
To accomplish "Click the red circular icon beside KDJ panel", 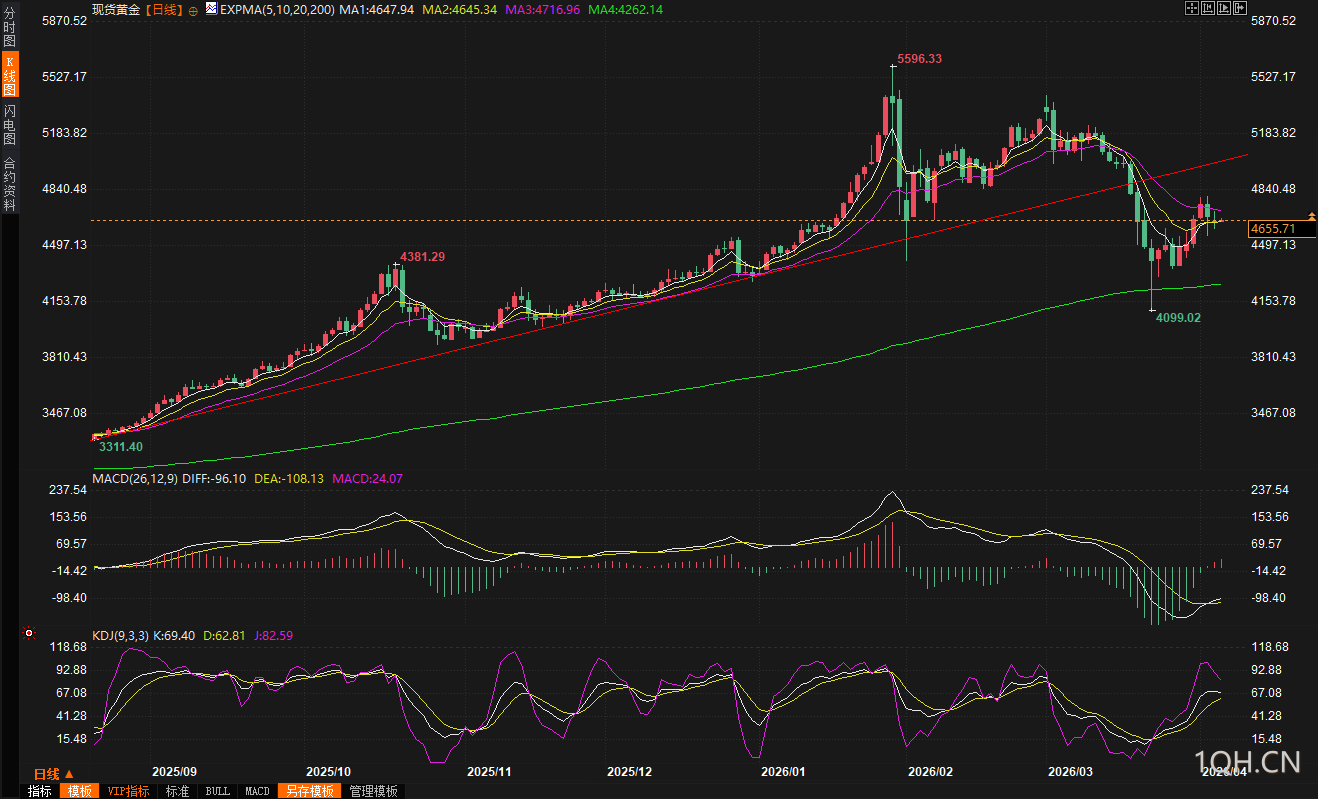I will [29, 633].
